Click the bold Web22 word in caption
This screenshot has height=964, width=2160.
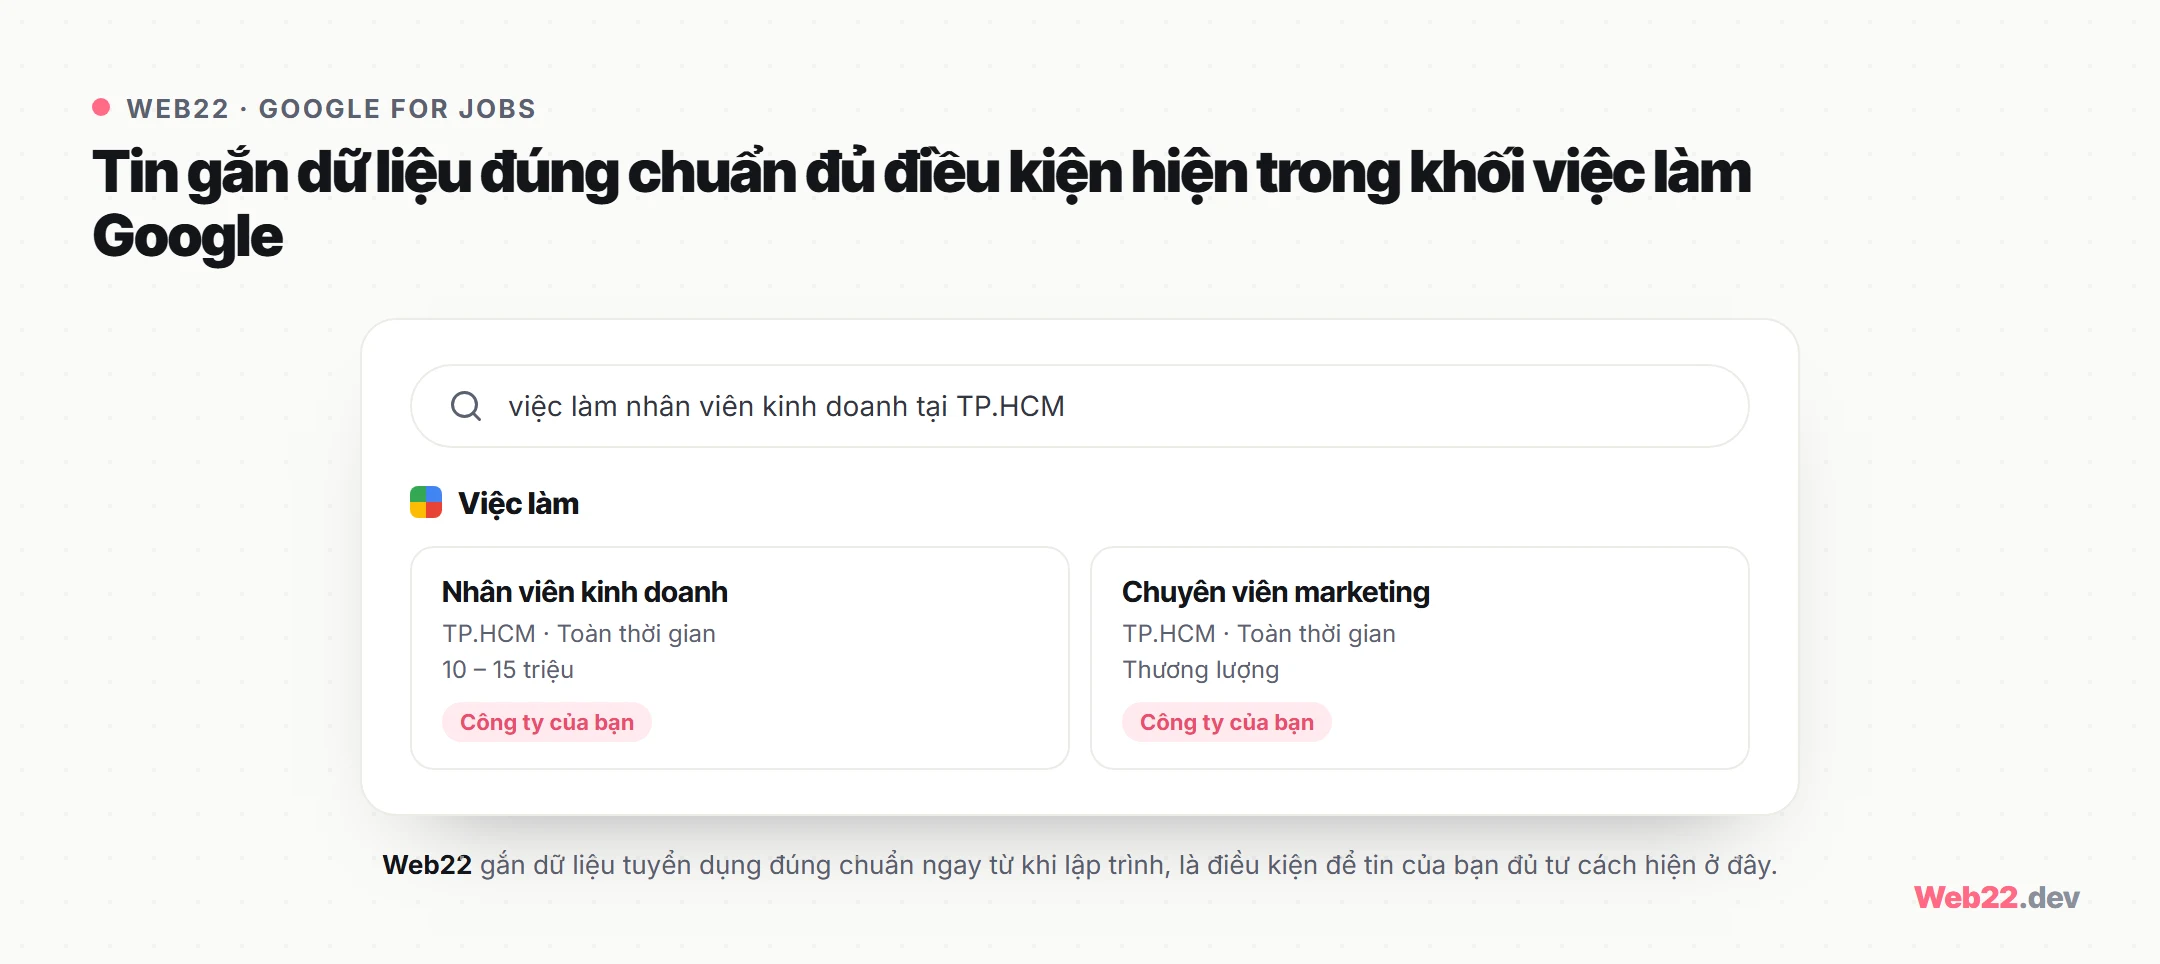pyautogui.click(x=427, y=865)
